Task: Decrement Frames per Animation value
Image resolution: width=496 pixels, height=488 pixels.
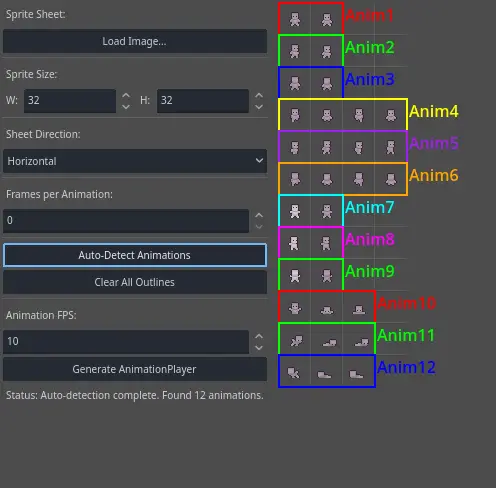Action: [x=259, y=227]
